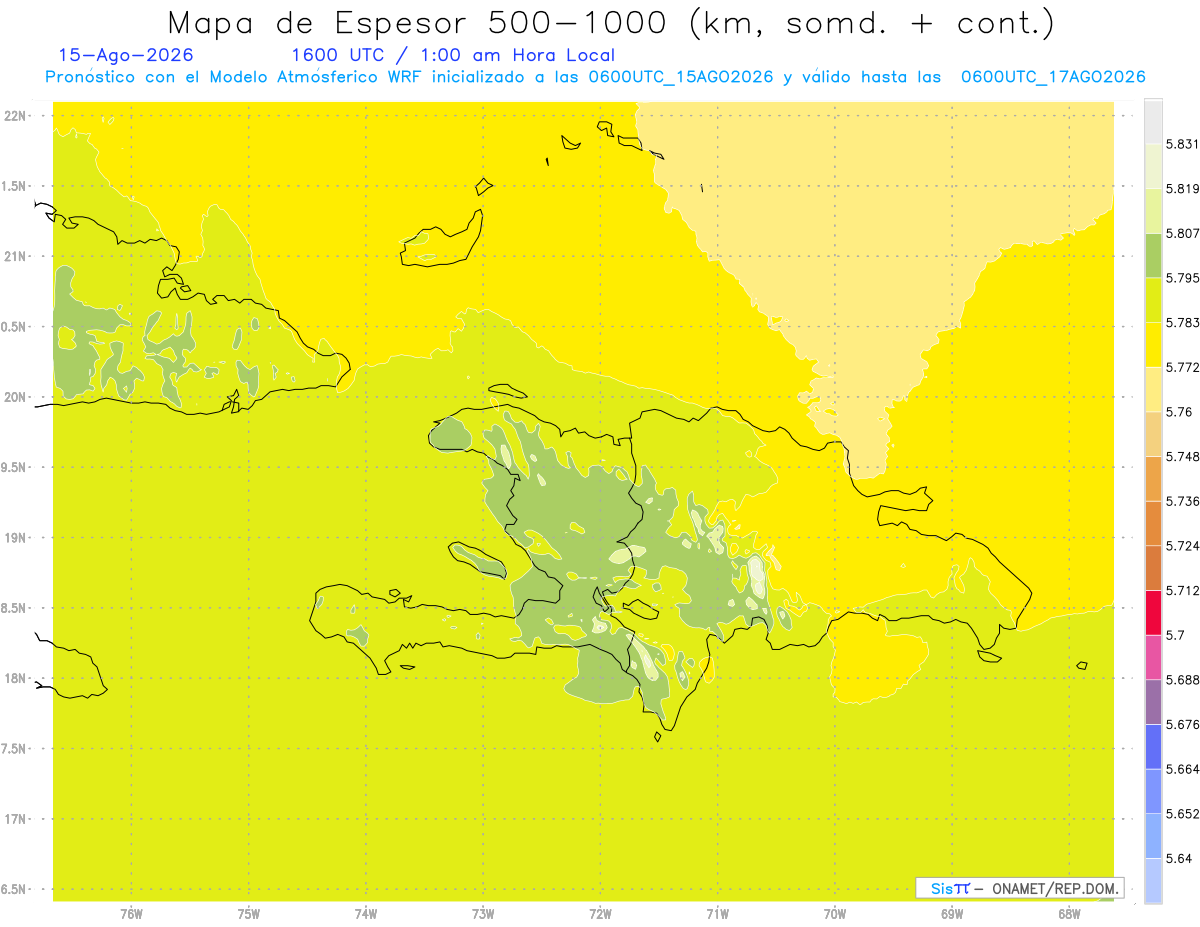Screen dimensions: 1200x927
Task: Click the latitude label 17N
Action: [15, 820]
